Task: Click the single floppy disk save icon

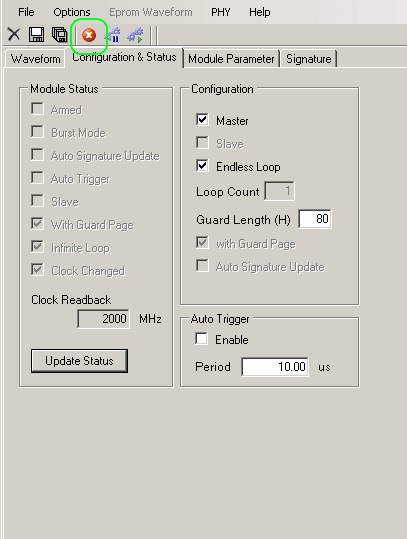Action: (36, 35)
